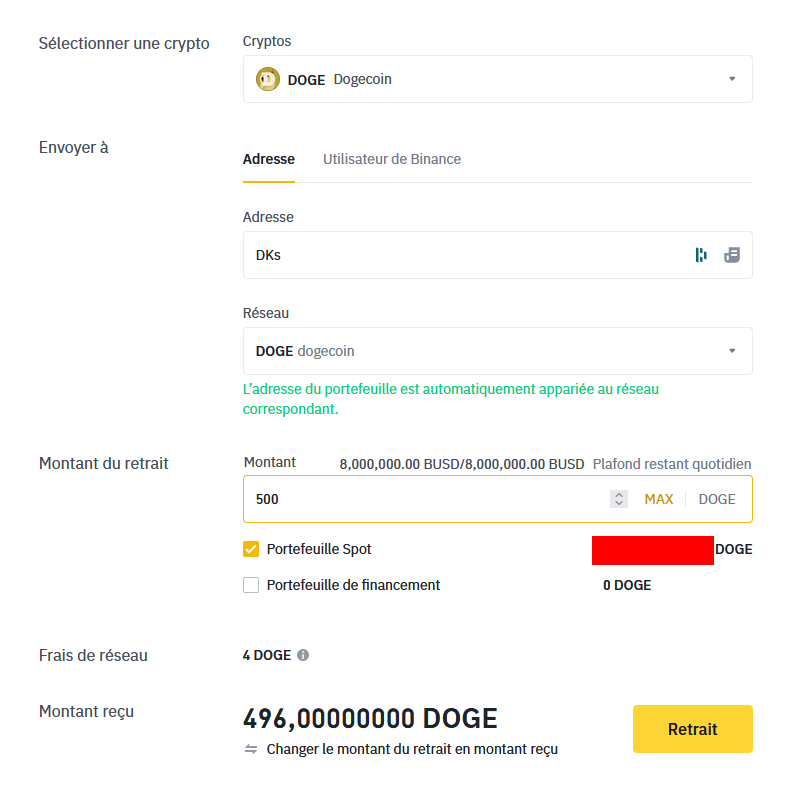Image resolution: width=808 pixels, height=803 pixels.
Task: Click the Portefeuille Spot label
Action: (319, 549)
